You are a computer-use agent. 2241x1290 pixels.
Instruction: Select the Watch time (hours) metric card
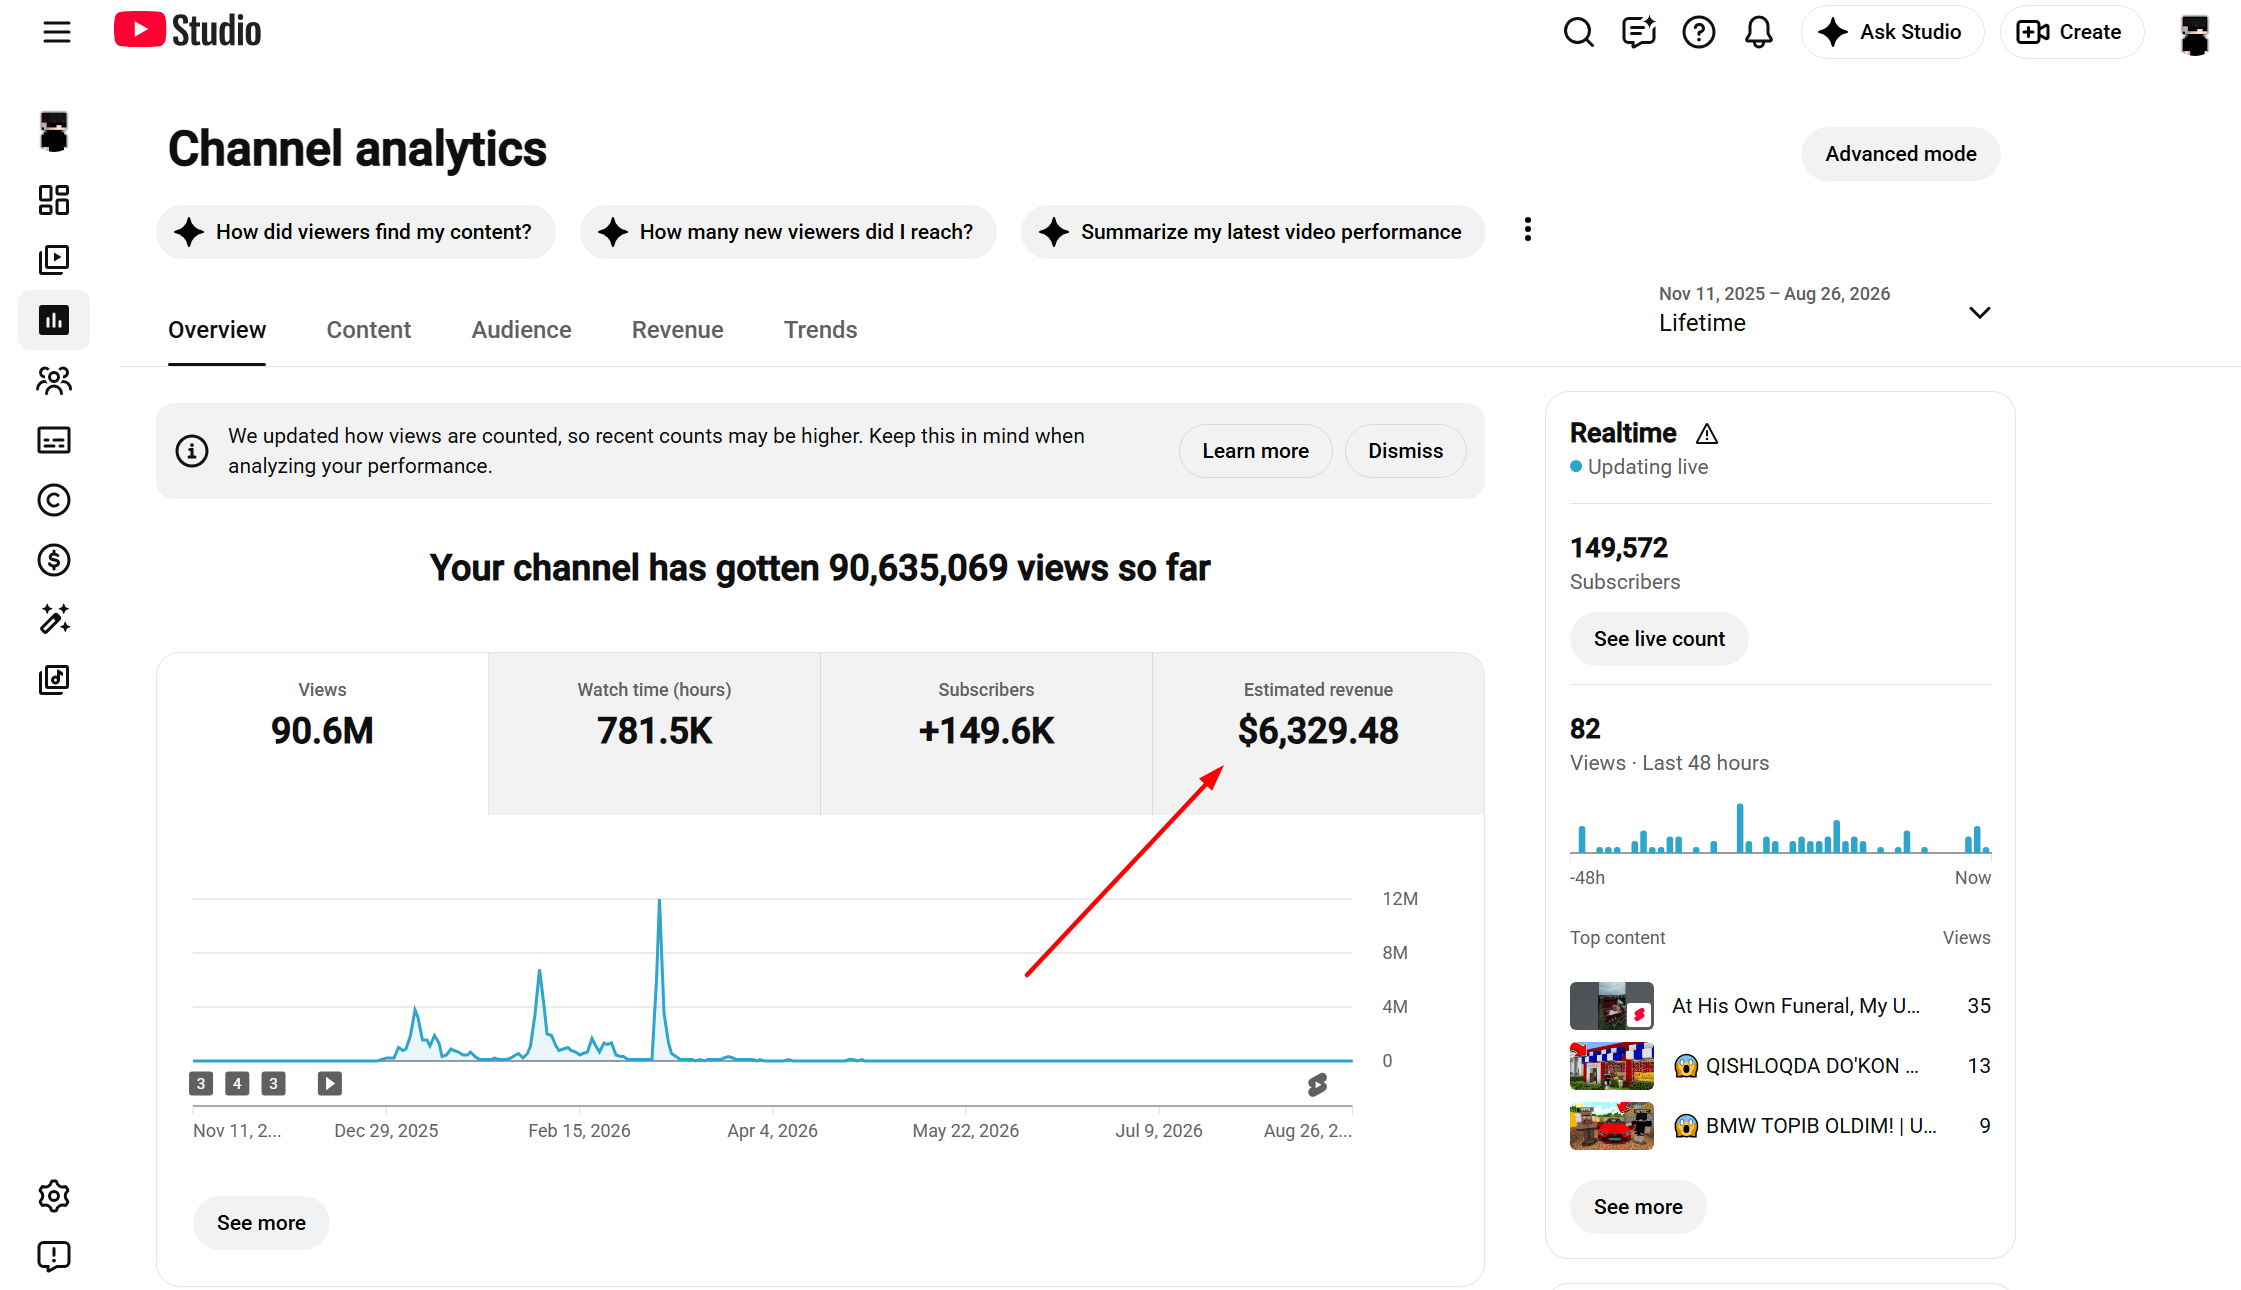(x=654, y=733)
